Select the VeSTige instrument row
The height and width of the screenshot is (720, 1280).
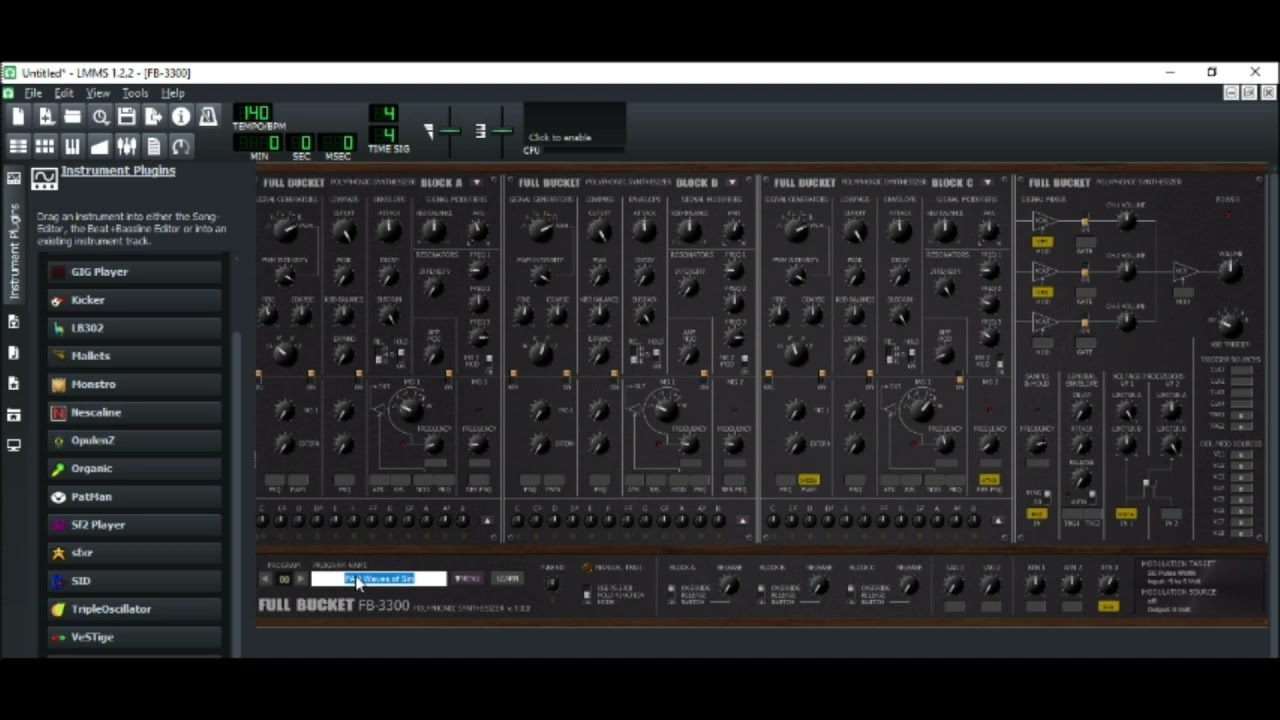coord(135,637)
